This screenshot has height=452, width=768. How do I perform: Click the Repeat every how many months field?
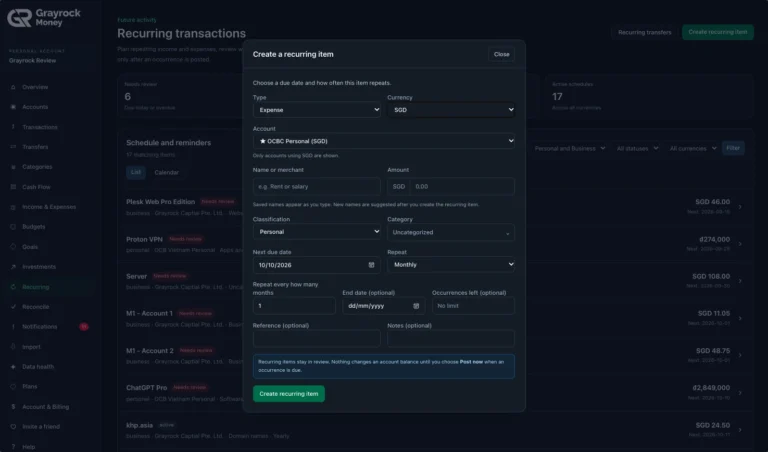[x=294, y=306]
